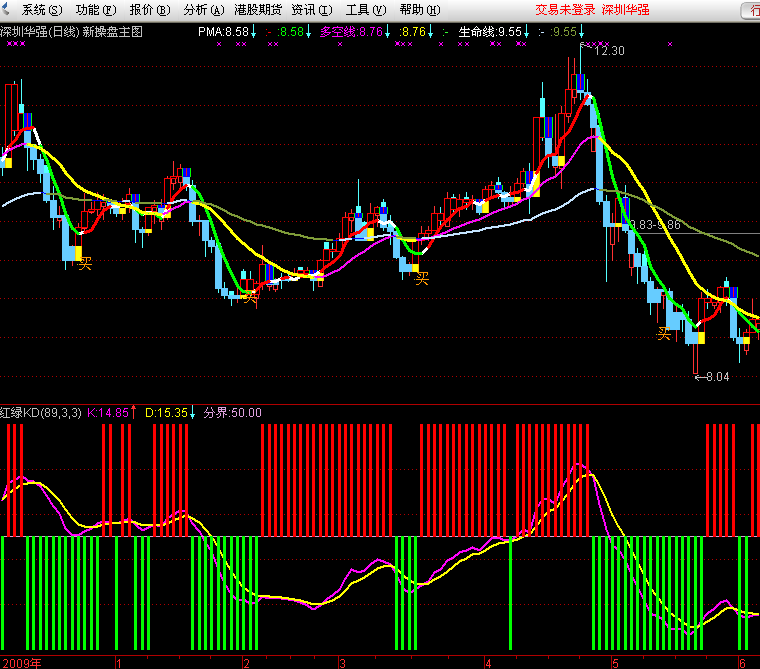Expand the 报价 menu

[149, 10]
